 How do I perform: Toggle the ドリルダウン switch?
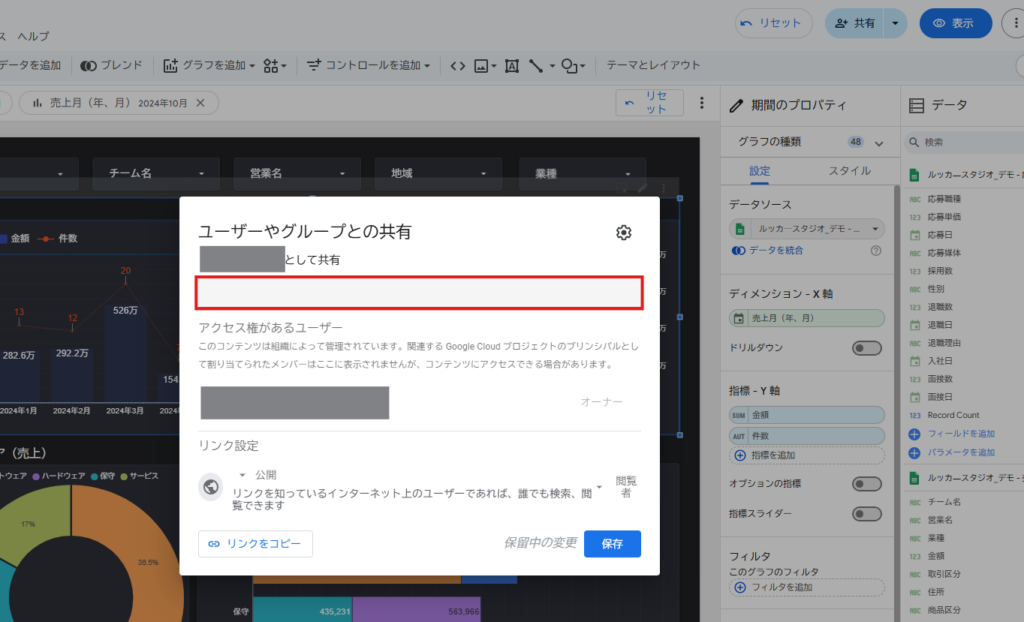[866, 348]
